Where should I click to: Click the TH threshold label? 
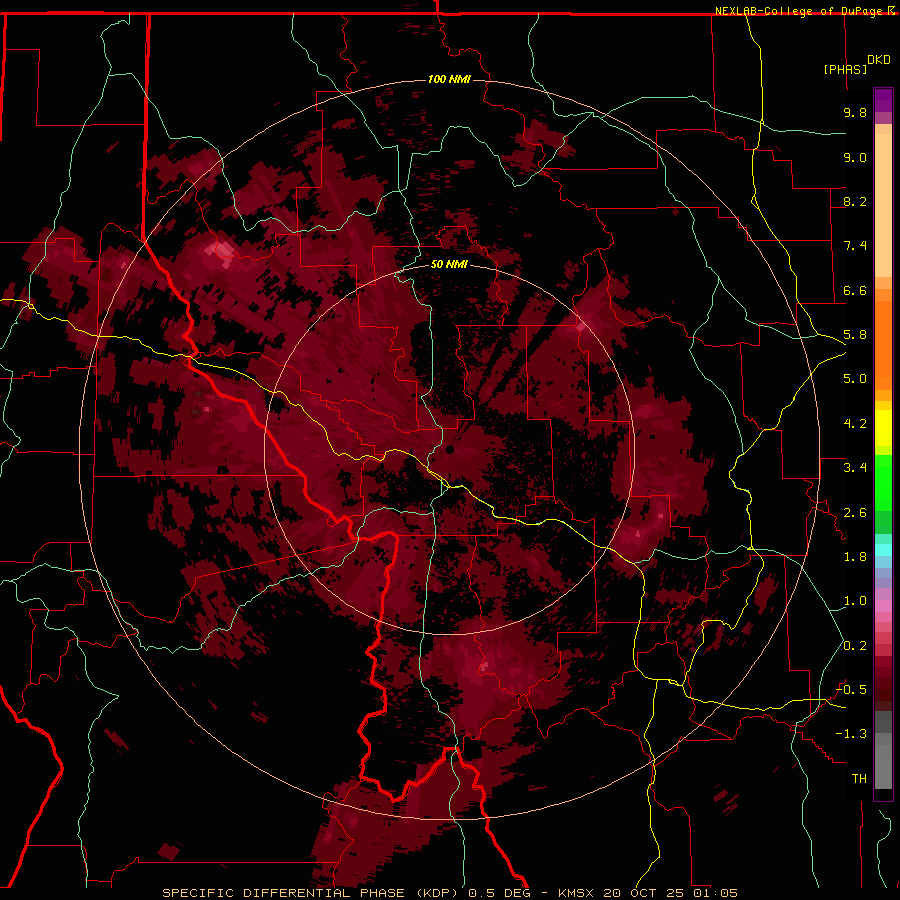pyautogui.click(x=859, y=779)
